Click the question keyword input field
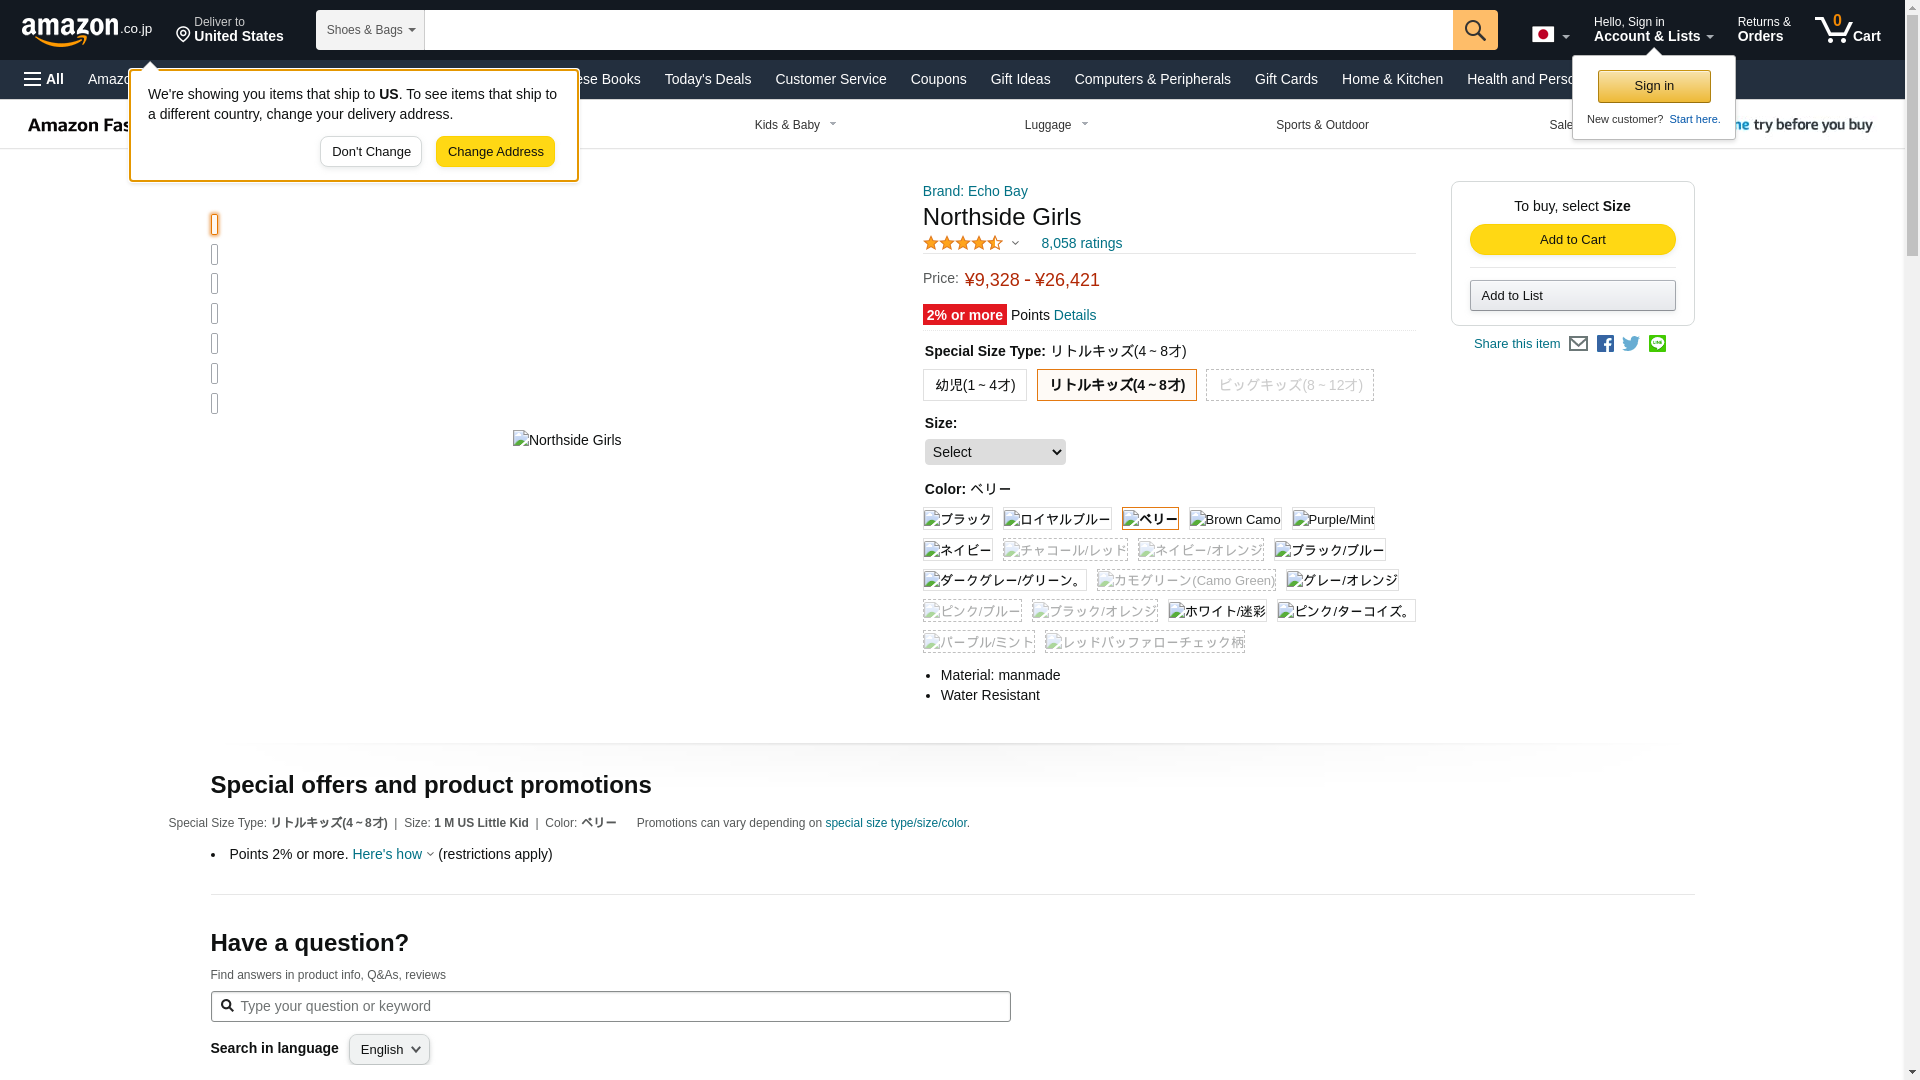This screenshot has width=1920, height=1080. click(610, 1006)
